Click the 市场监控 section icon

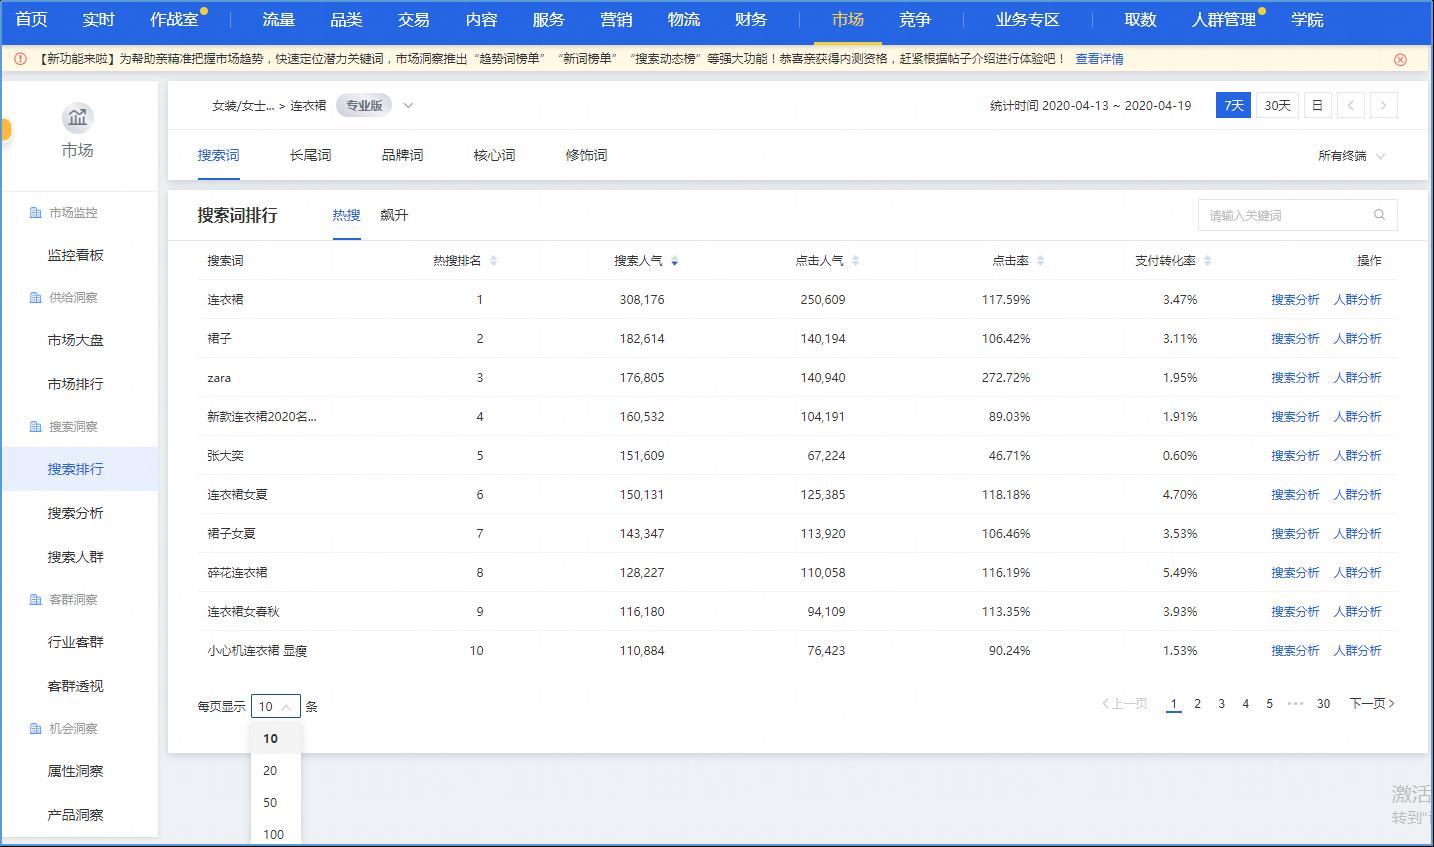(x=36, y=213)
